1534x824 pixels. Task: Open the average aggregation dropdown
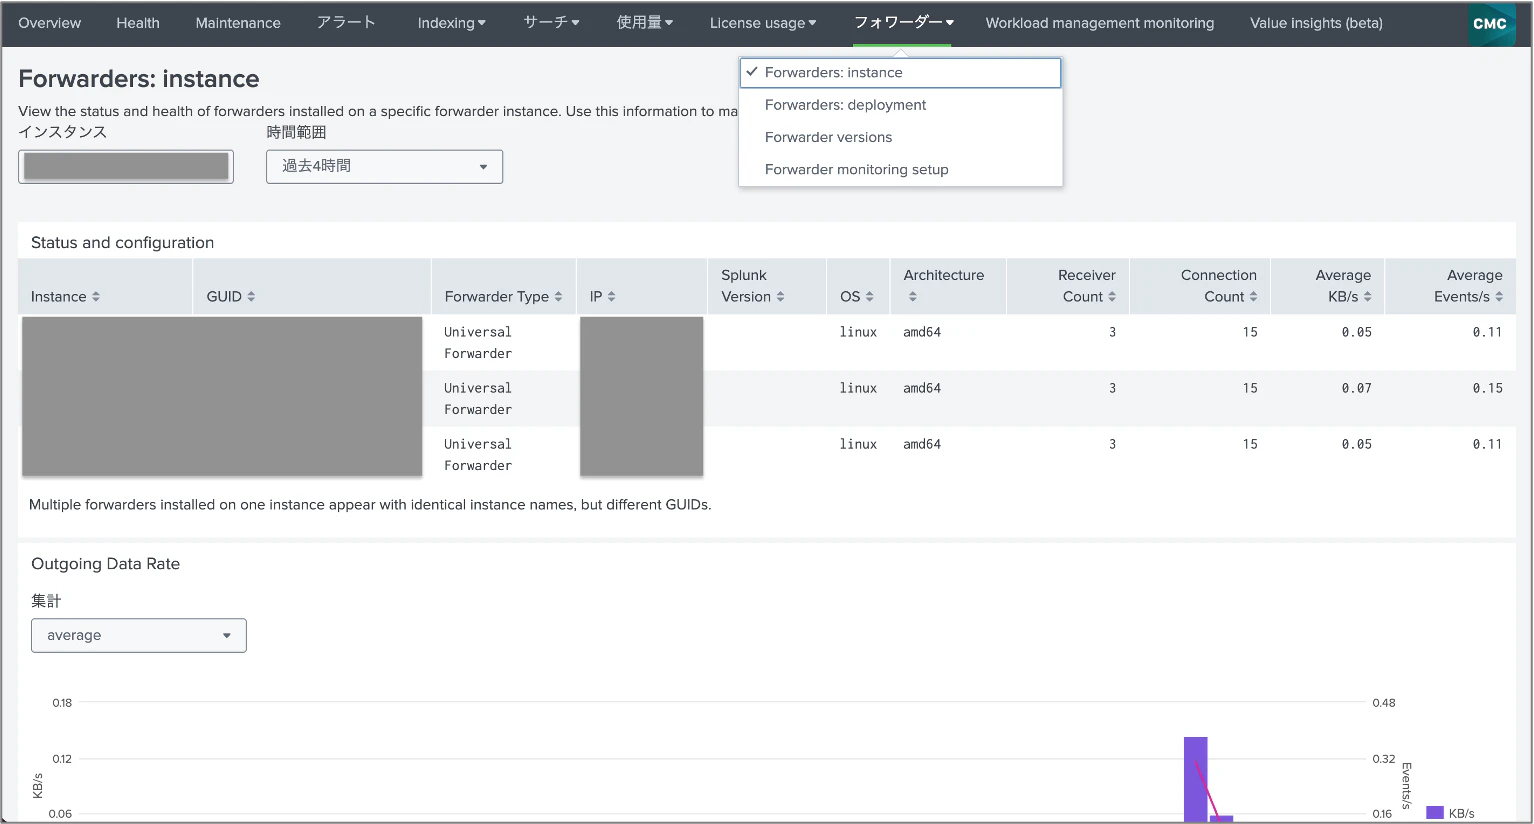pyautogui.click(x=139, y=635)
